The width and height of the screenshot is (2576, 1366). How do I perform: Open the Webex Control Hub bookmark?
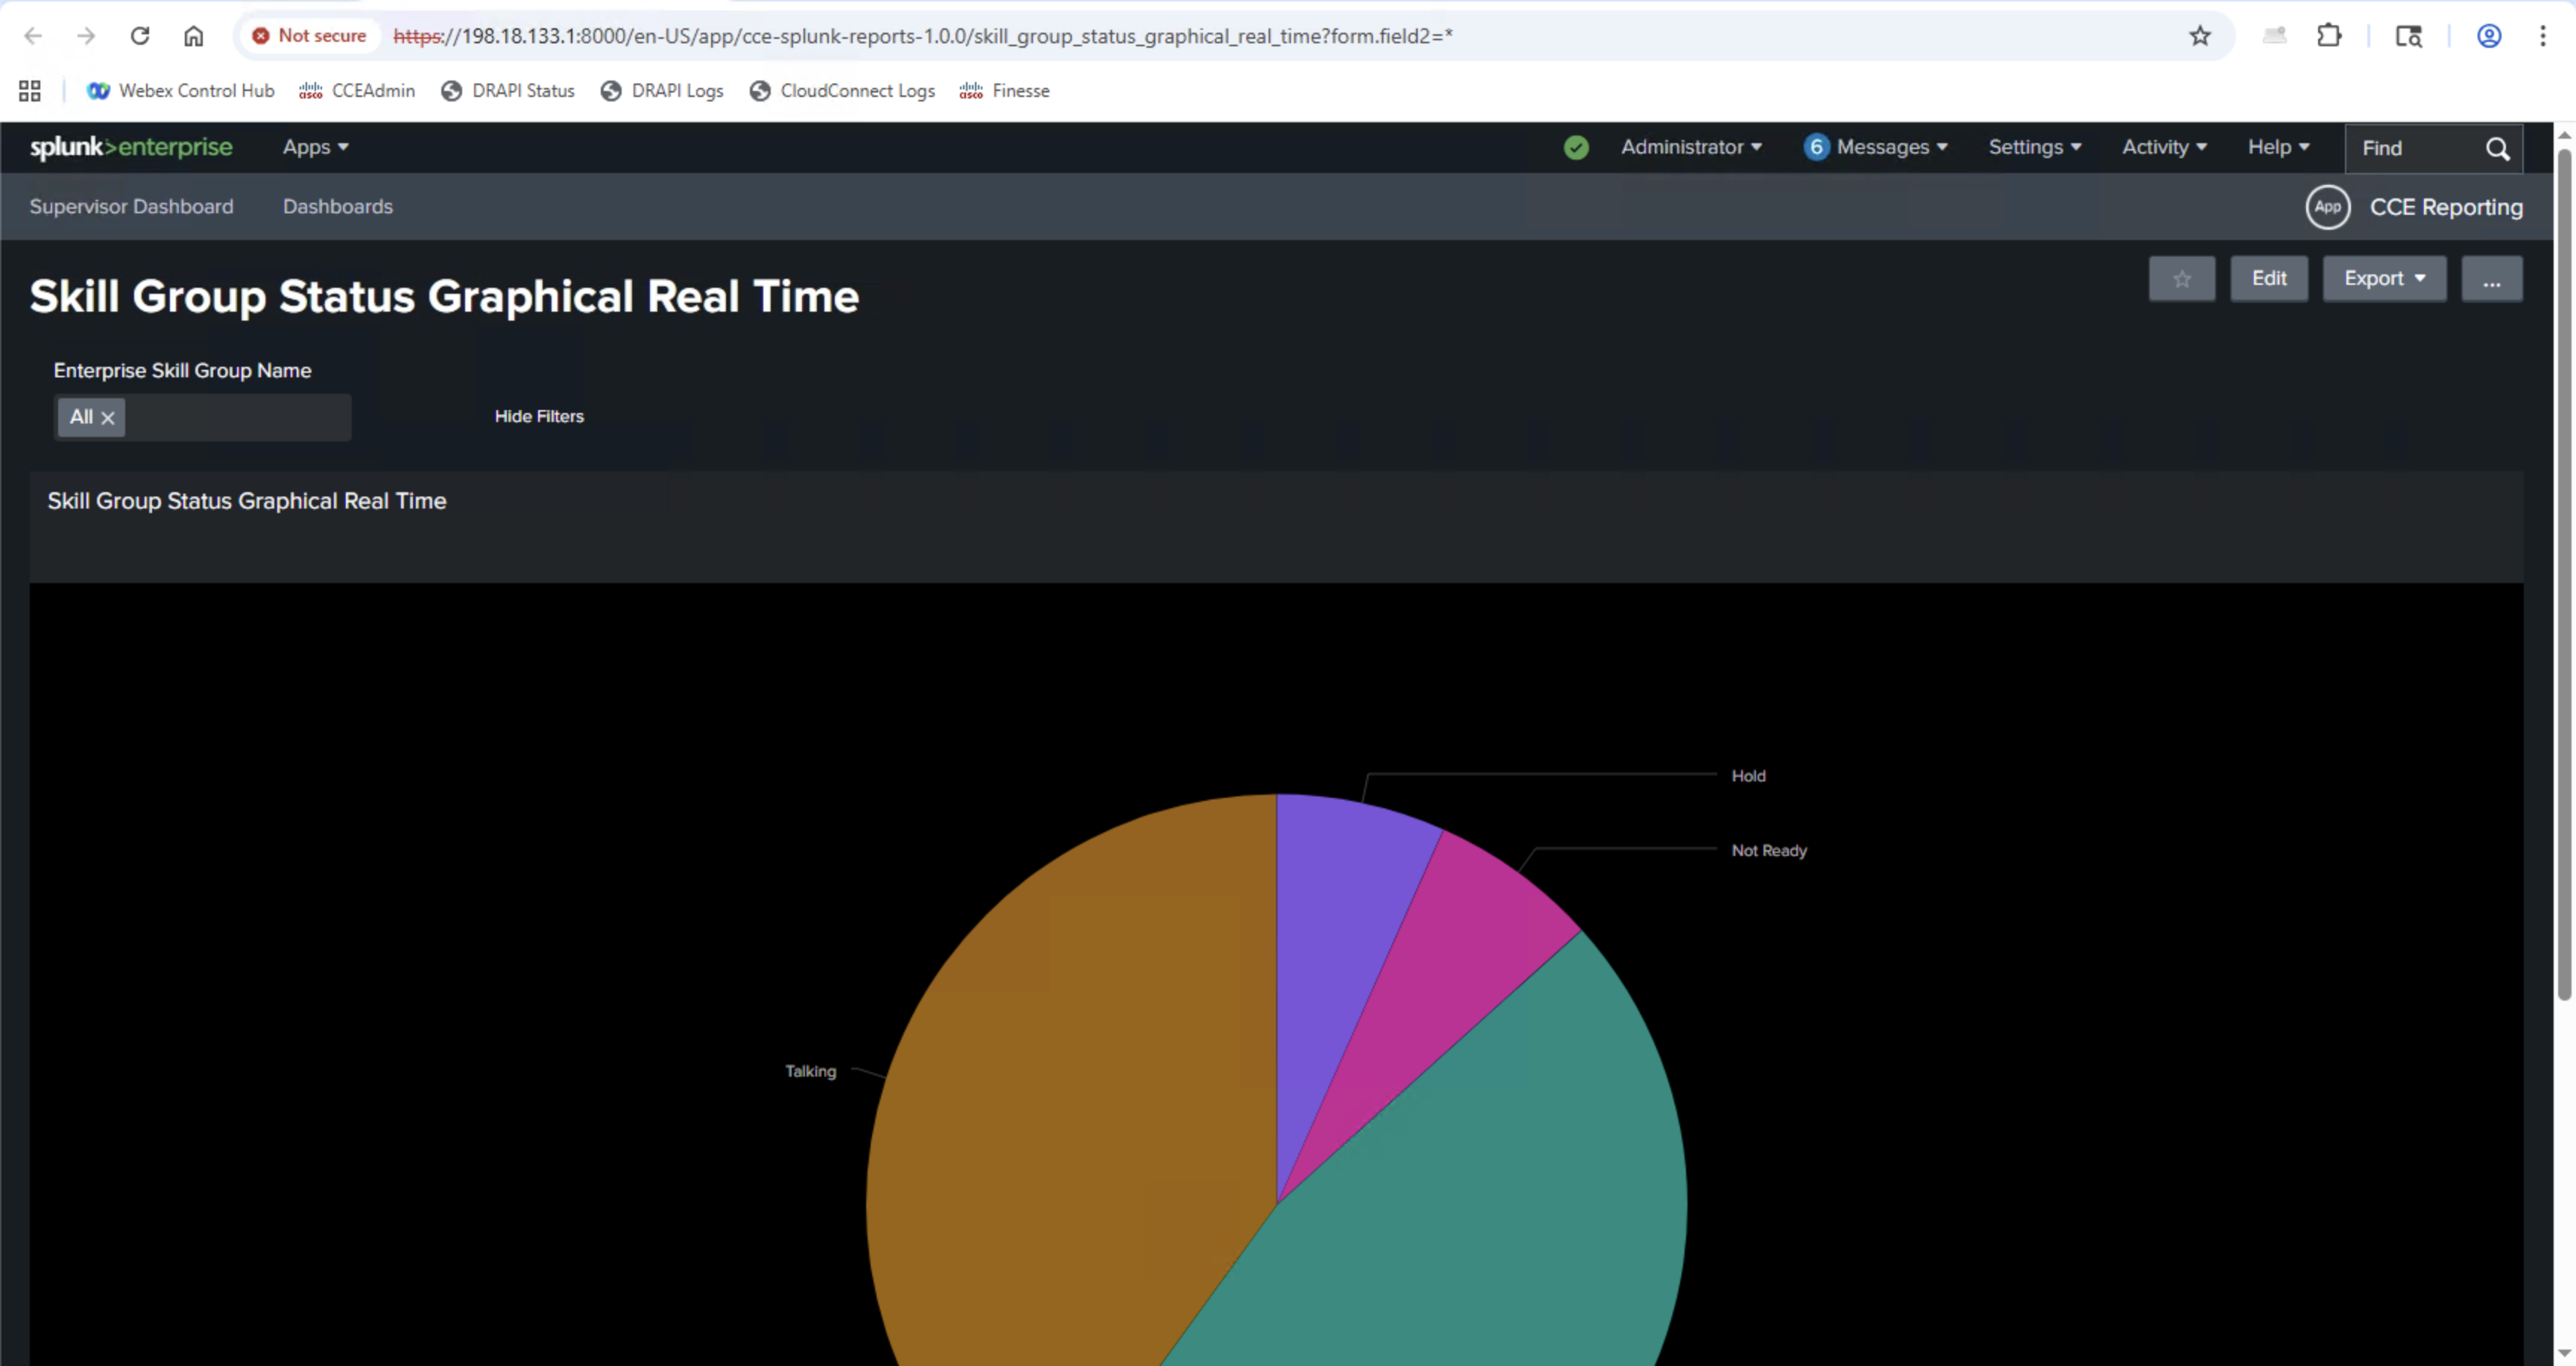pos(181,91)
